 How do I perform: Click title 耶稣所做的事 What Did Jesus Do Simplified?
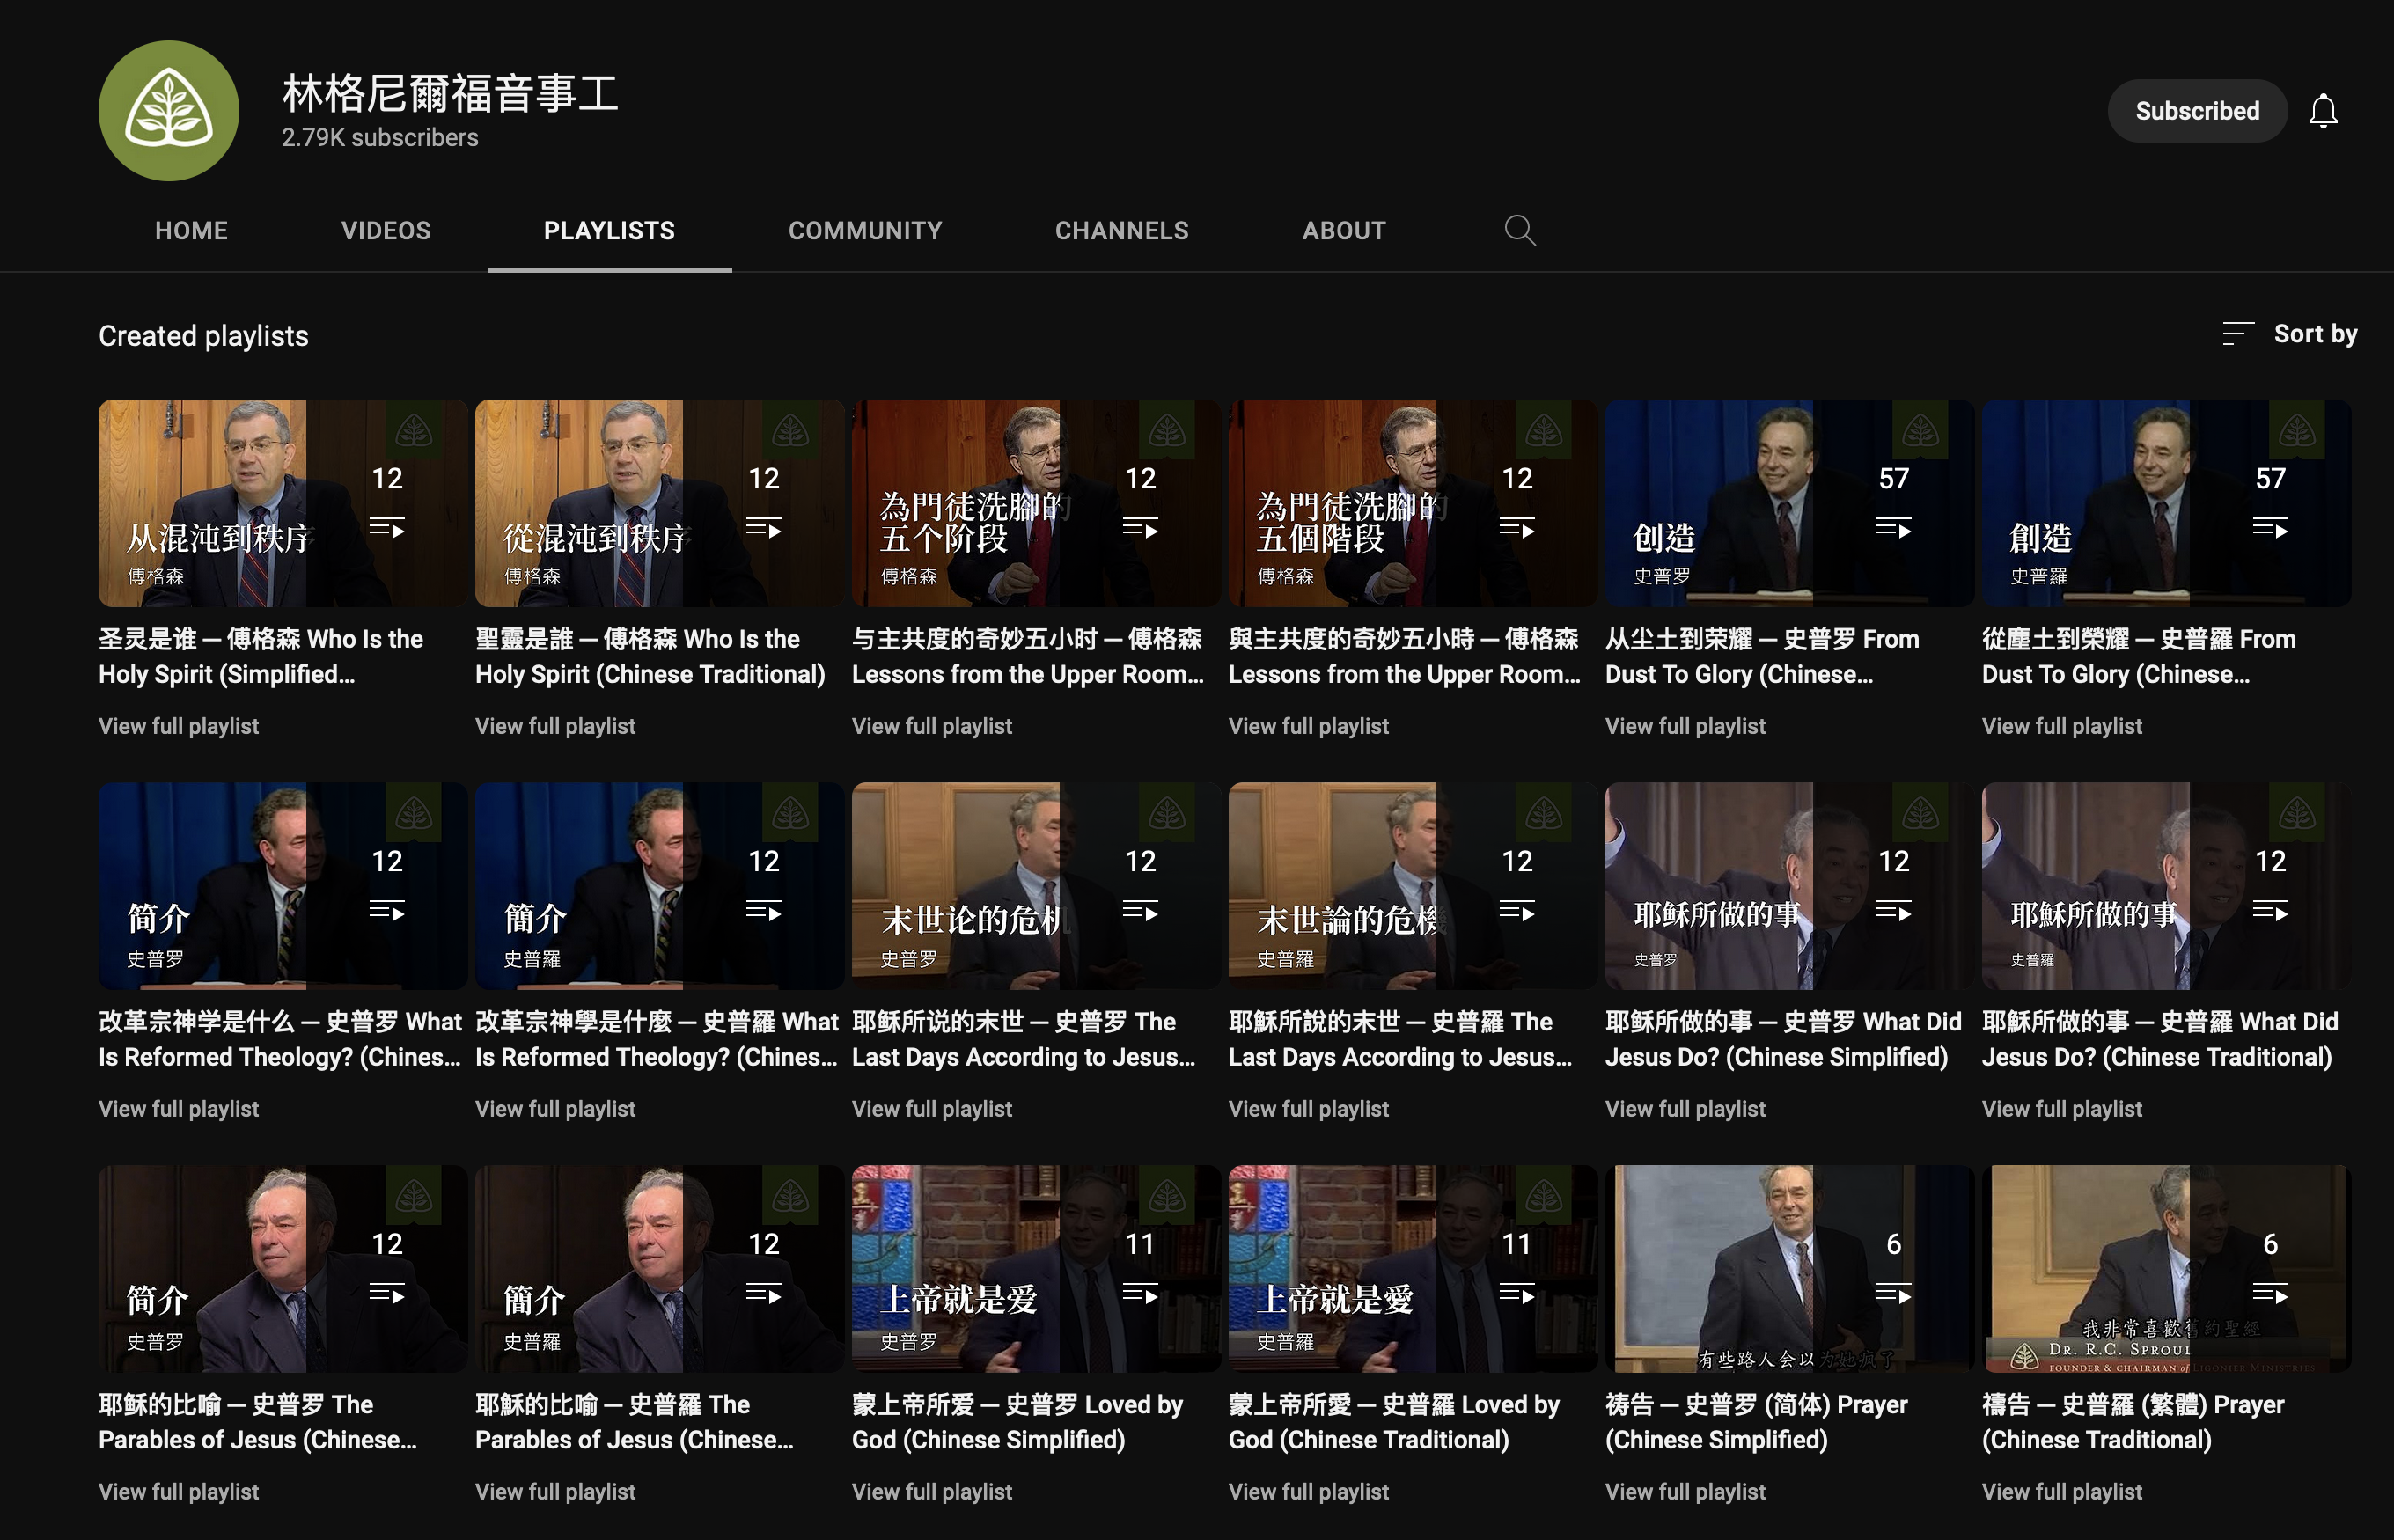[x=1783, y=1040]
